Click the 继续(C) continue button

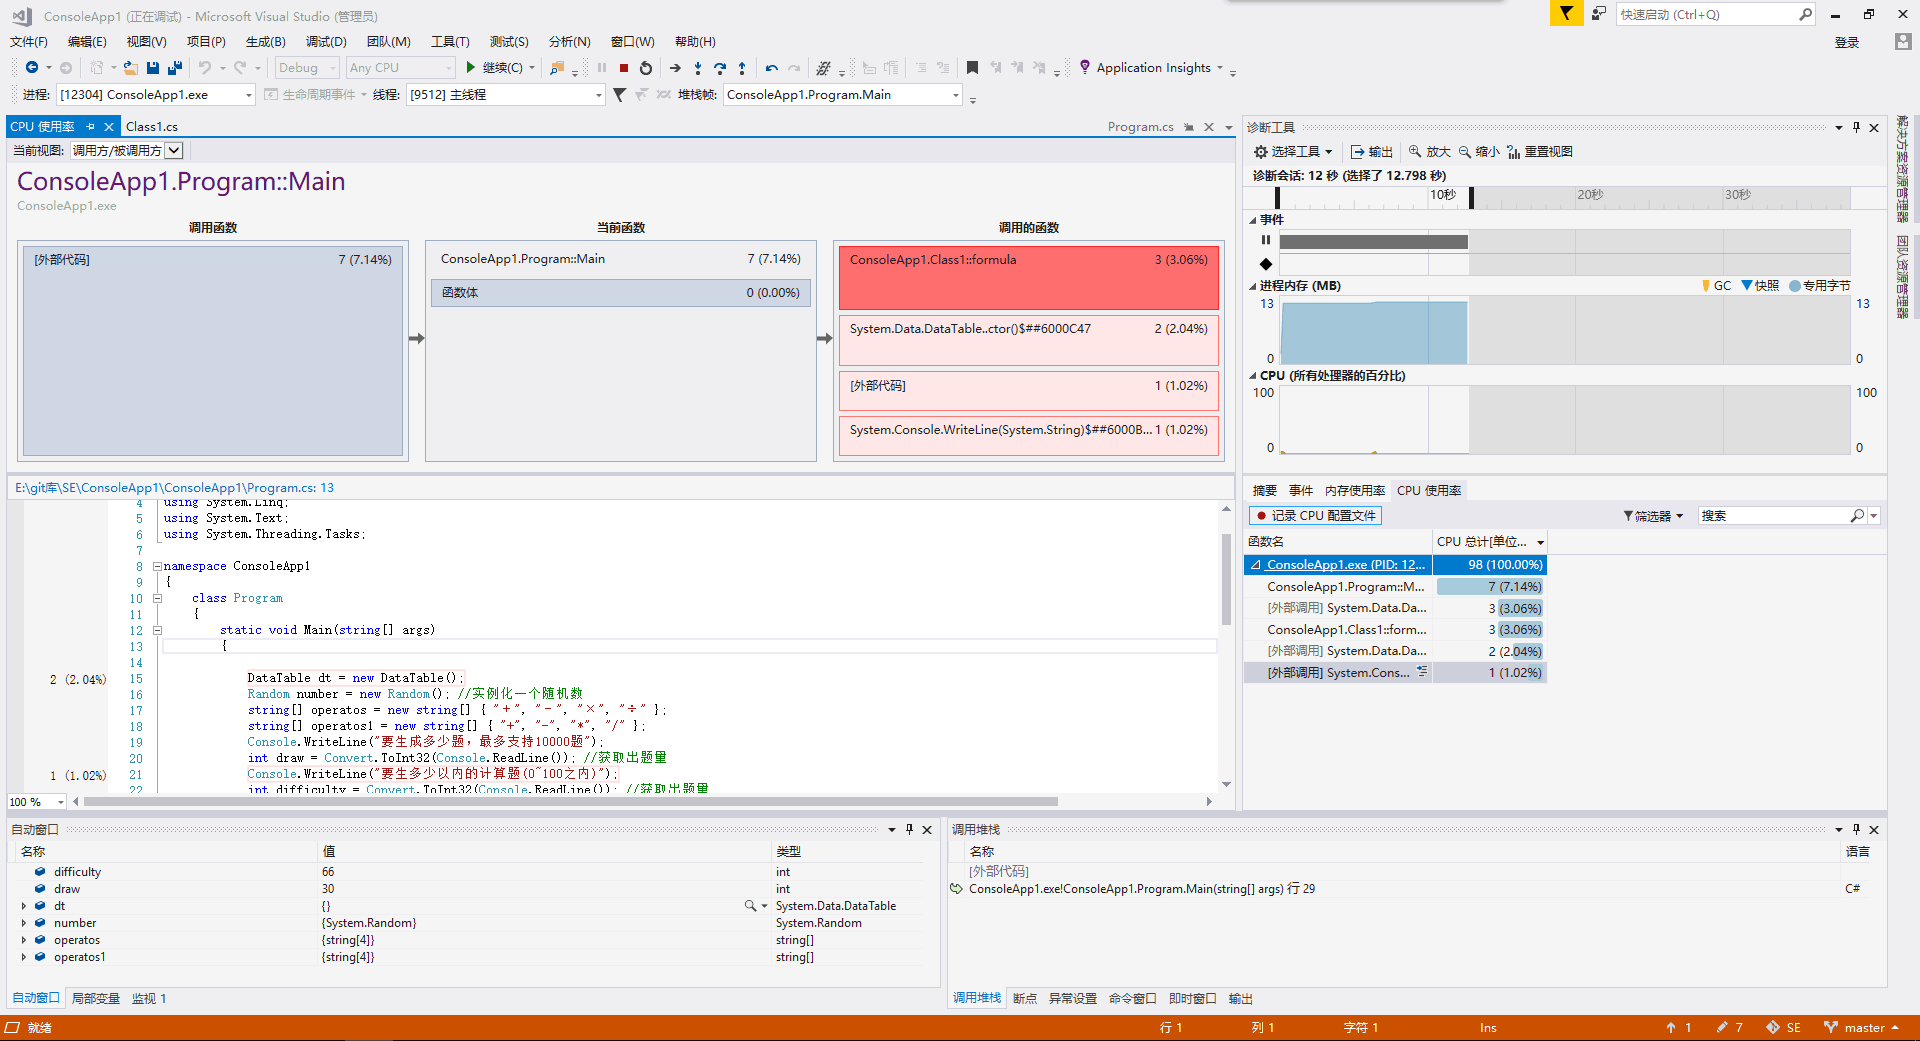[494, 68]
